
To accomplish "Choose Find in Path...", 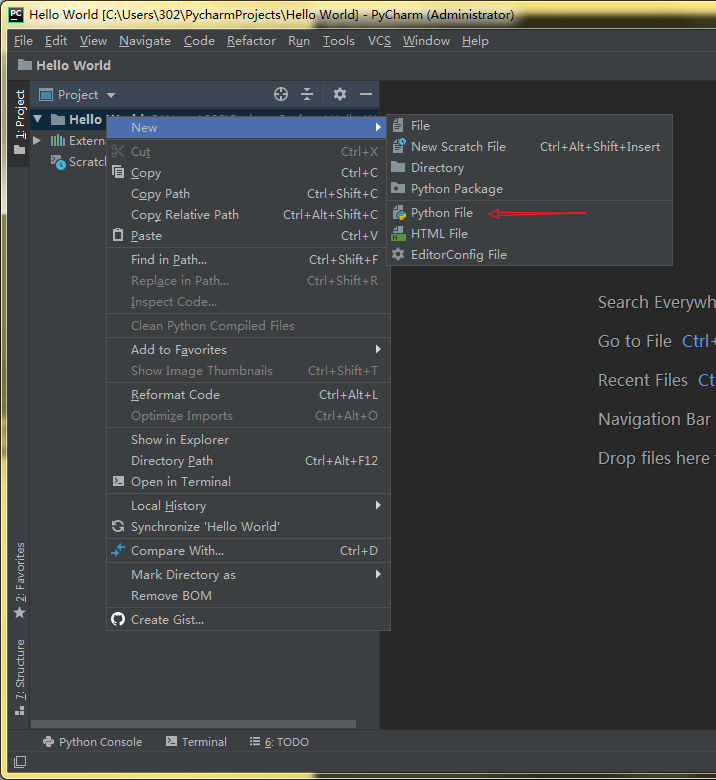I will tap(248, 259).
